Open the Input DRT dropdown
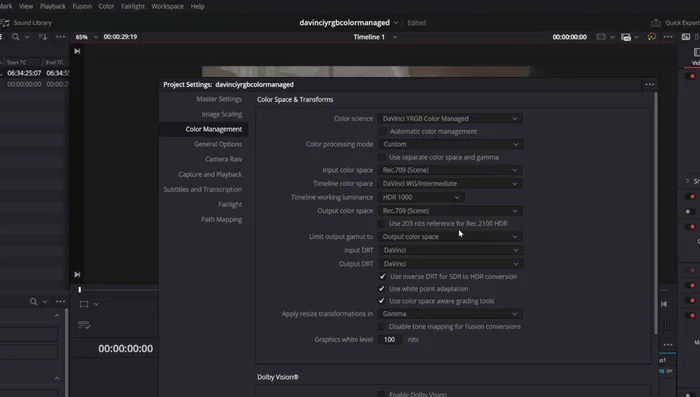 [x=451, y=250]
